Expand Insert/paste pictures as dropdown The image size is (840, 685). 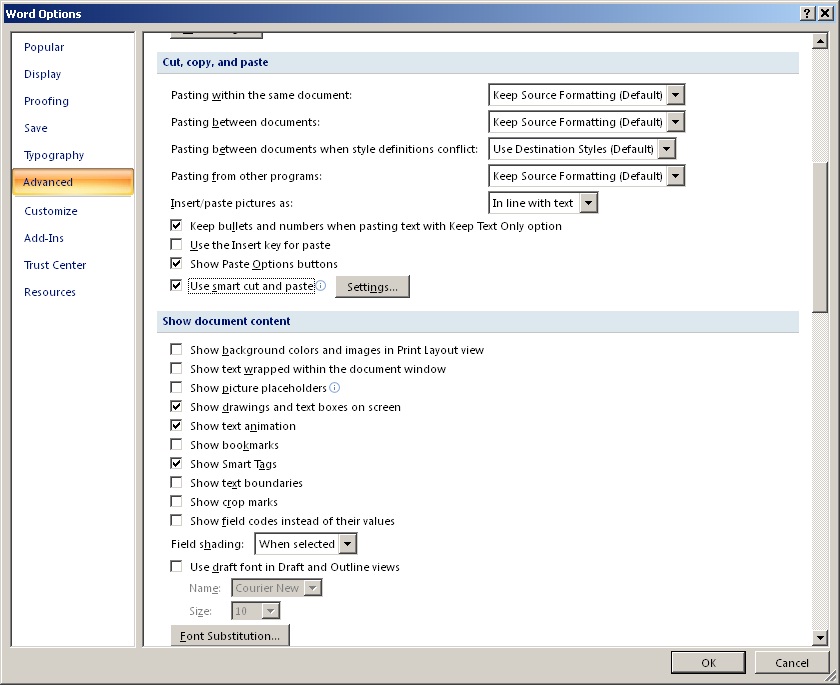click(x=589, y=203)
